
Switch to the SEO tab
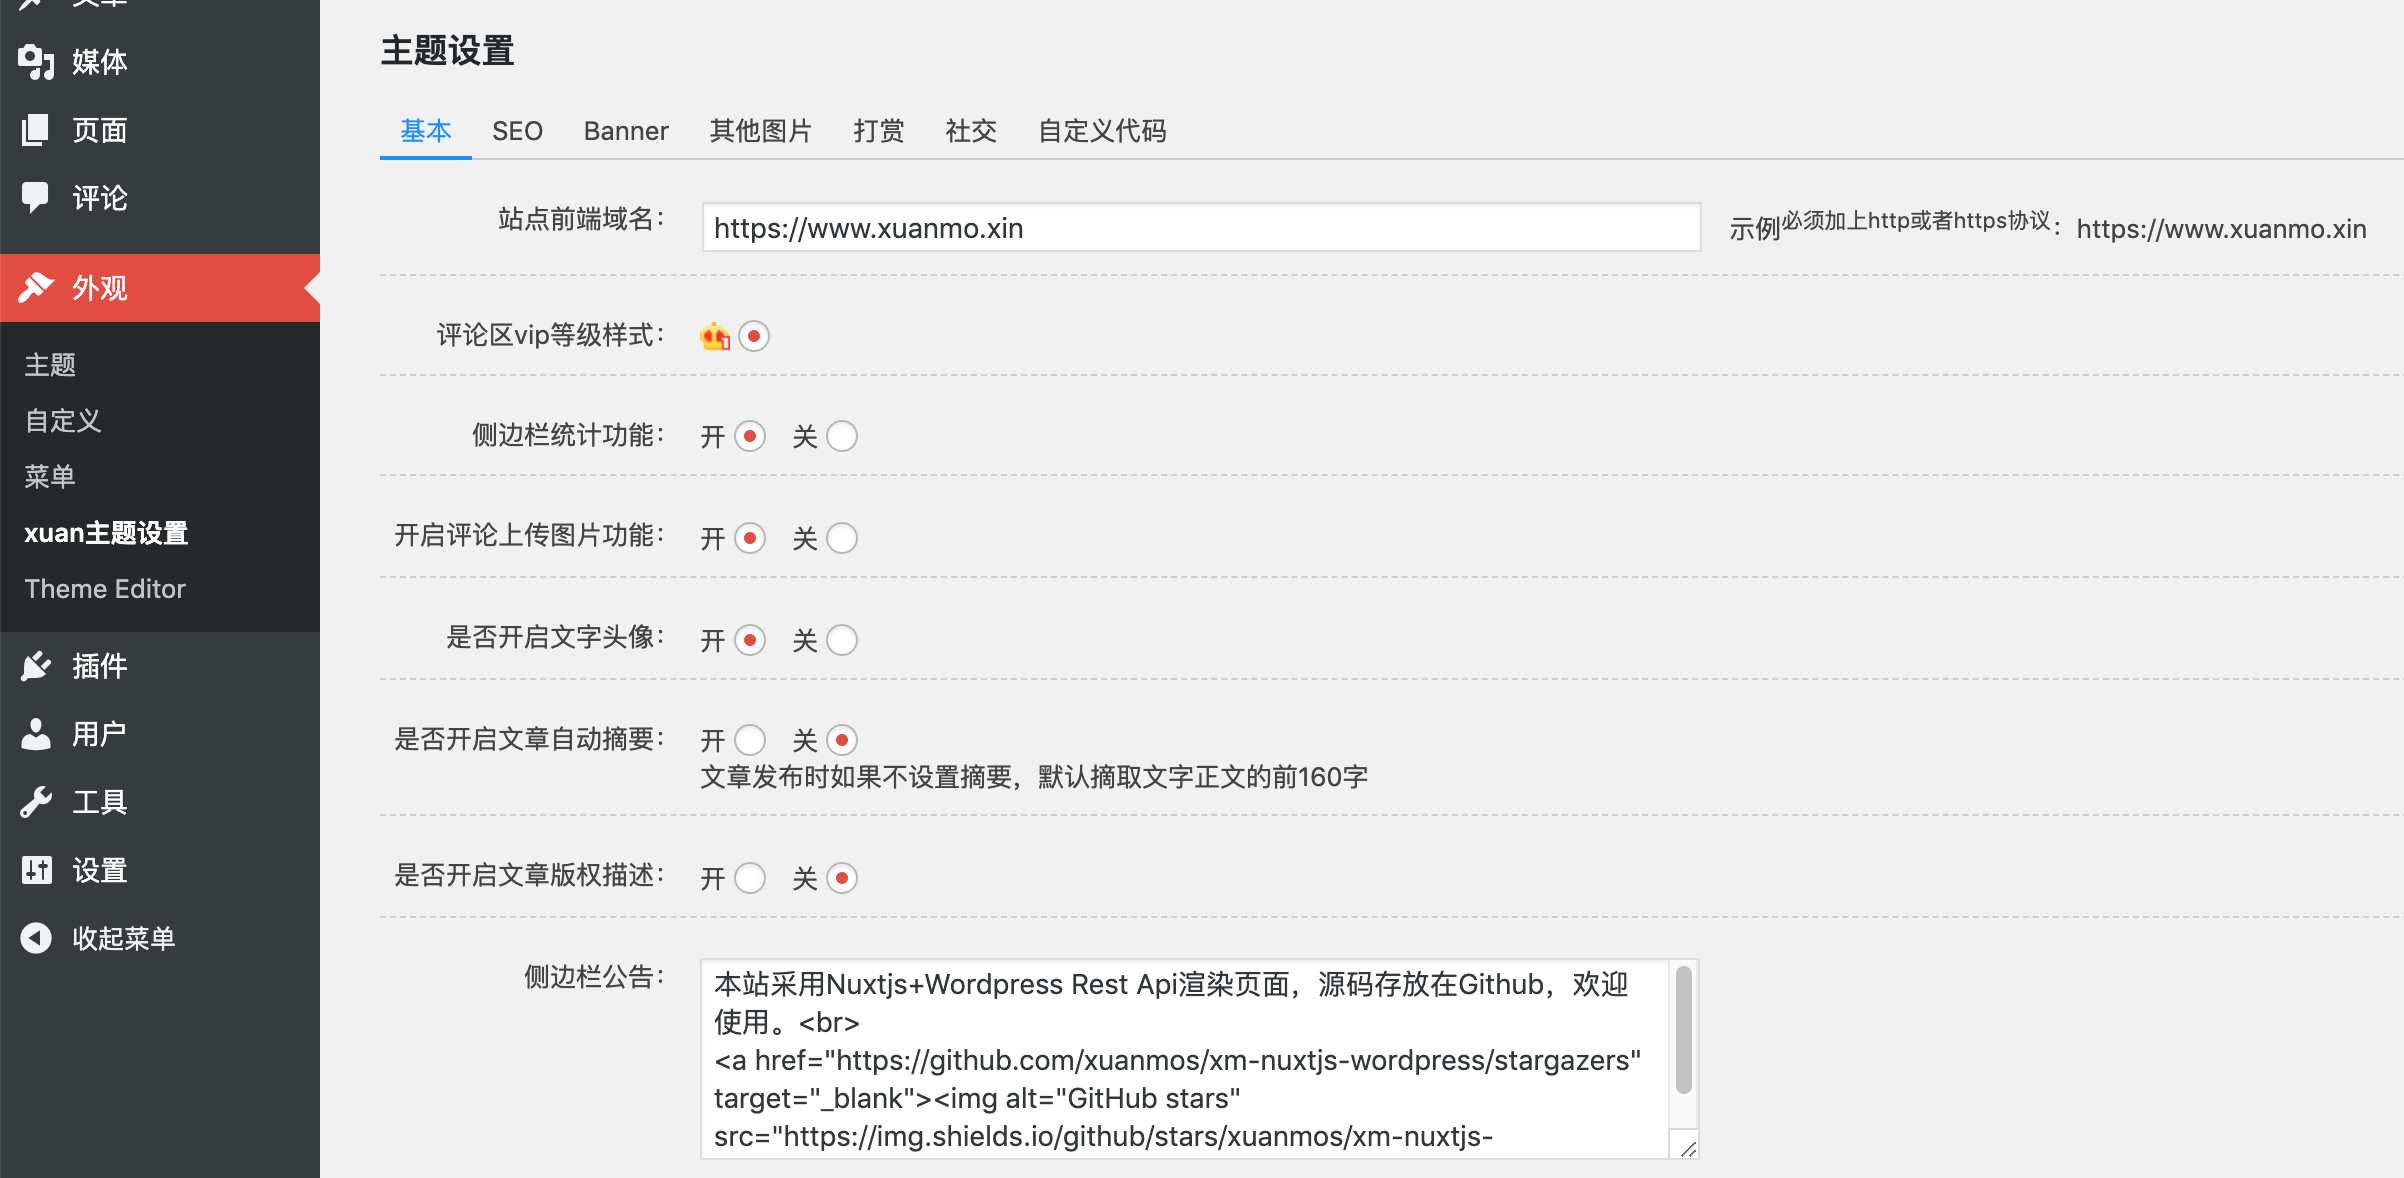point(517,130)
